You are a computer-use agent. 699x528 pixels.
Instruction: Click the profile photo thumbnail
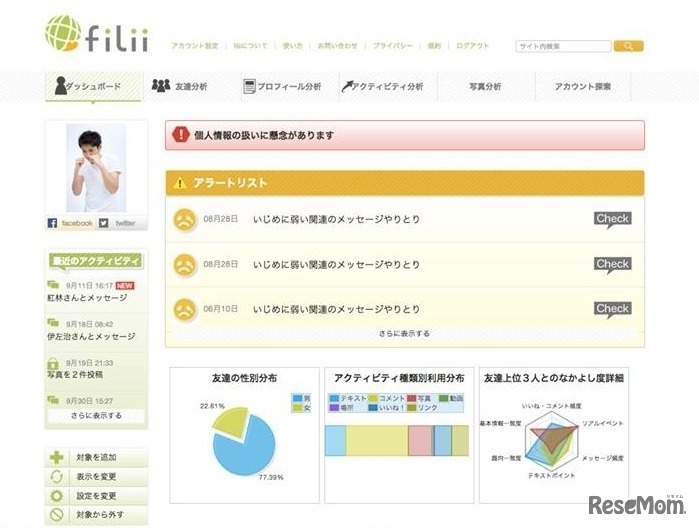click(x=96, y=168)
